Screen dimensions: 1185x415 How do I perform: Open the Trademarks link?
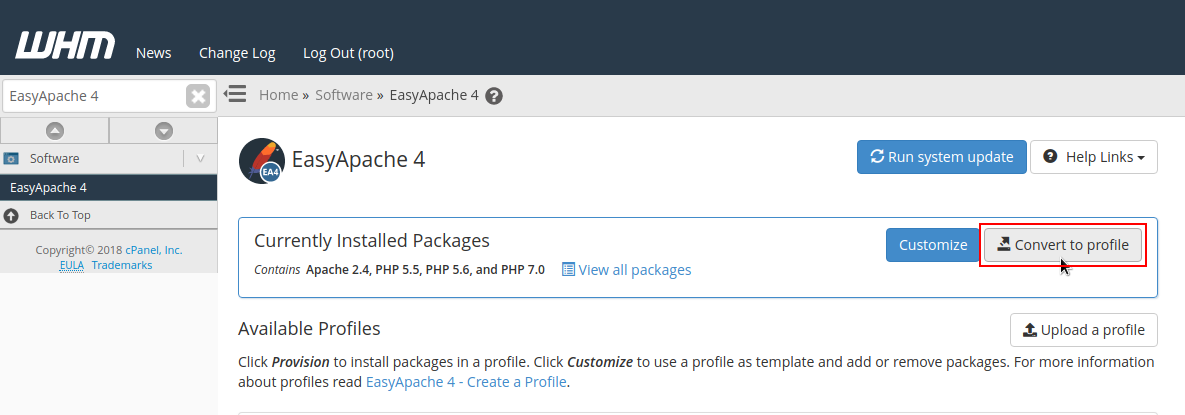[122, 265]
